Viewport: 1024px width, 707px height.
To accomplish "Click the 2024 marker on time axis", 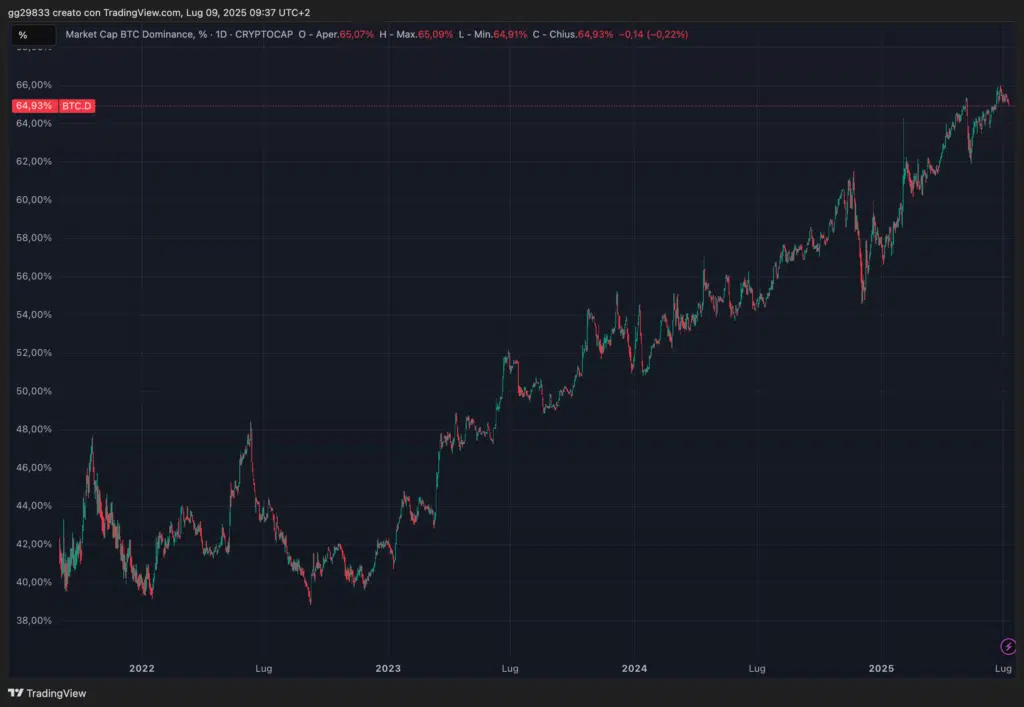I will (x=634, y=668).
